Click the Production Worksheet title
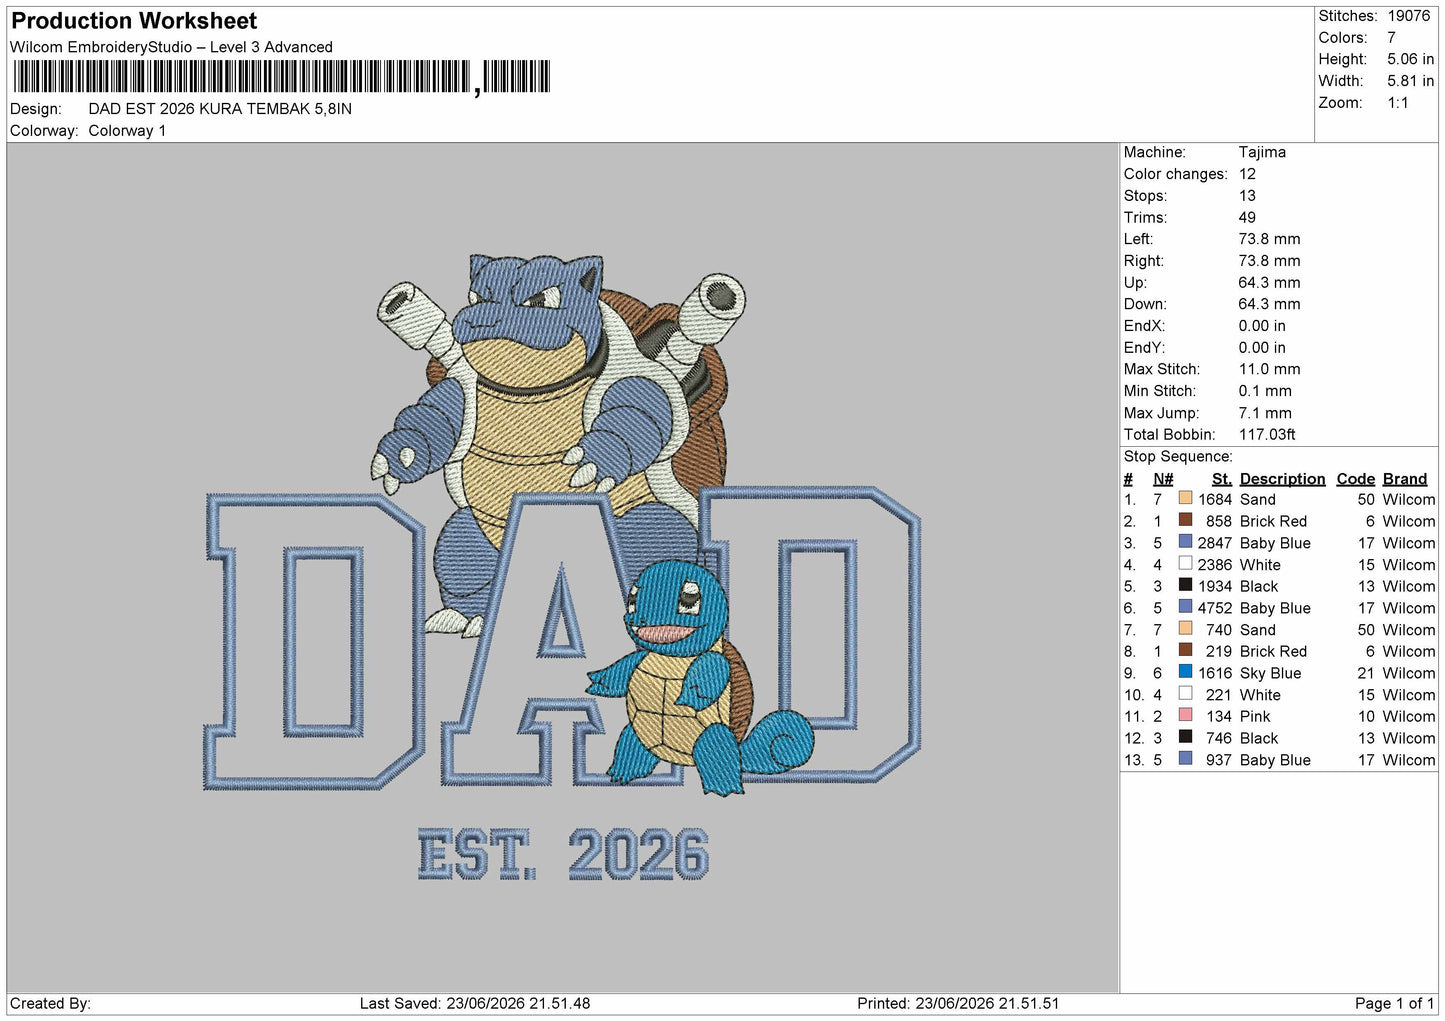The height and width of the screenshot is (1021, 1445). pyautogui.click(x=134, y=21)
